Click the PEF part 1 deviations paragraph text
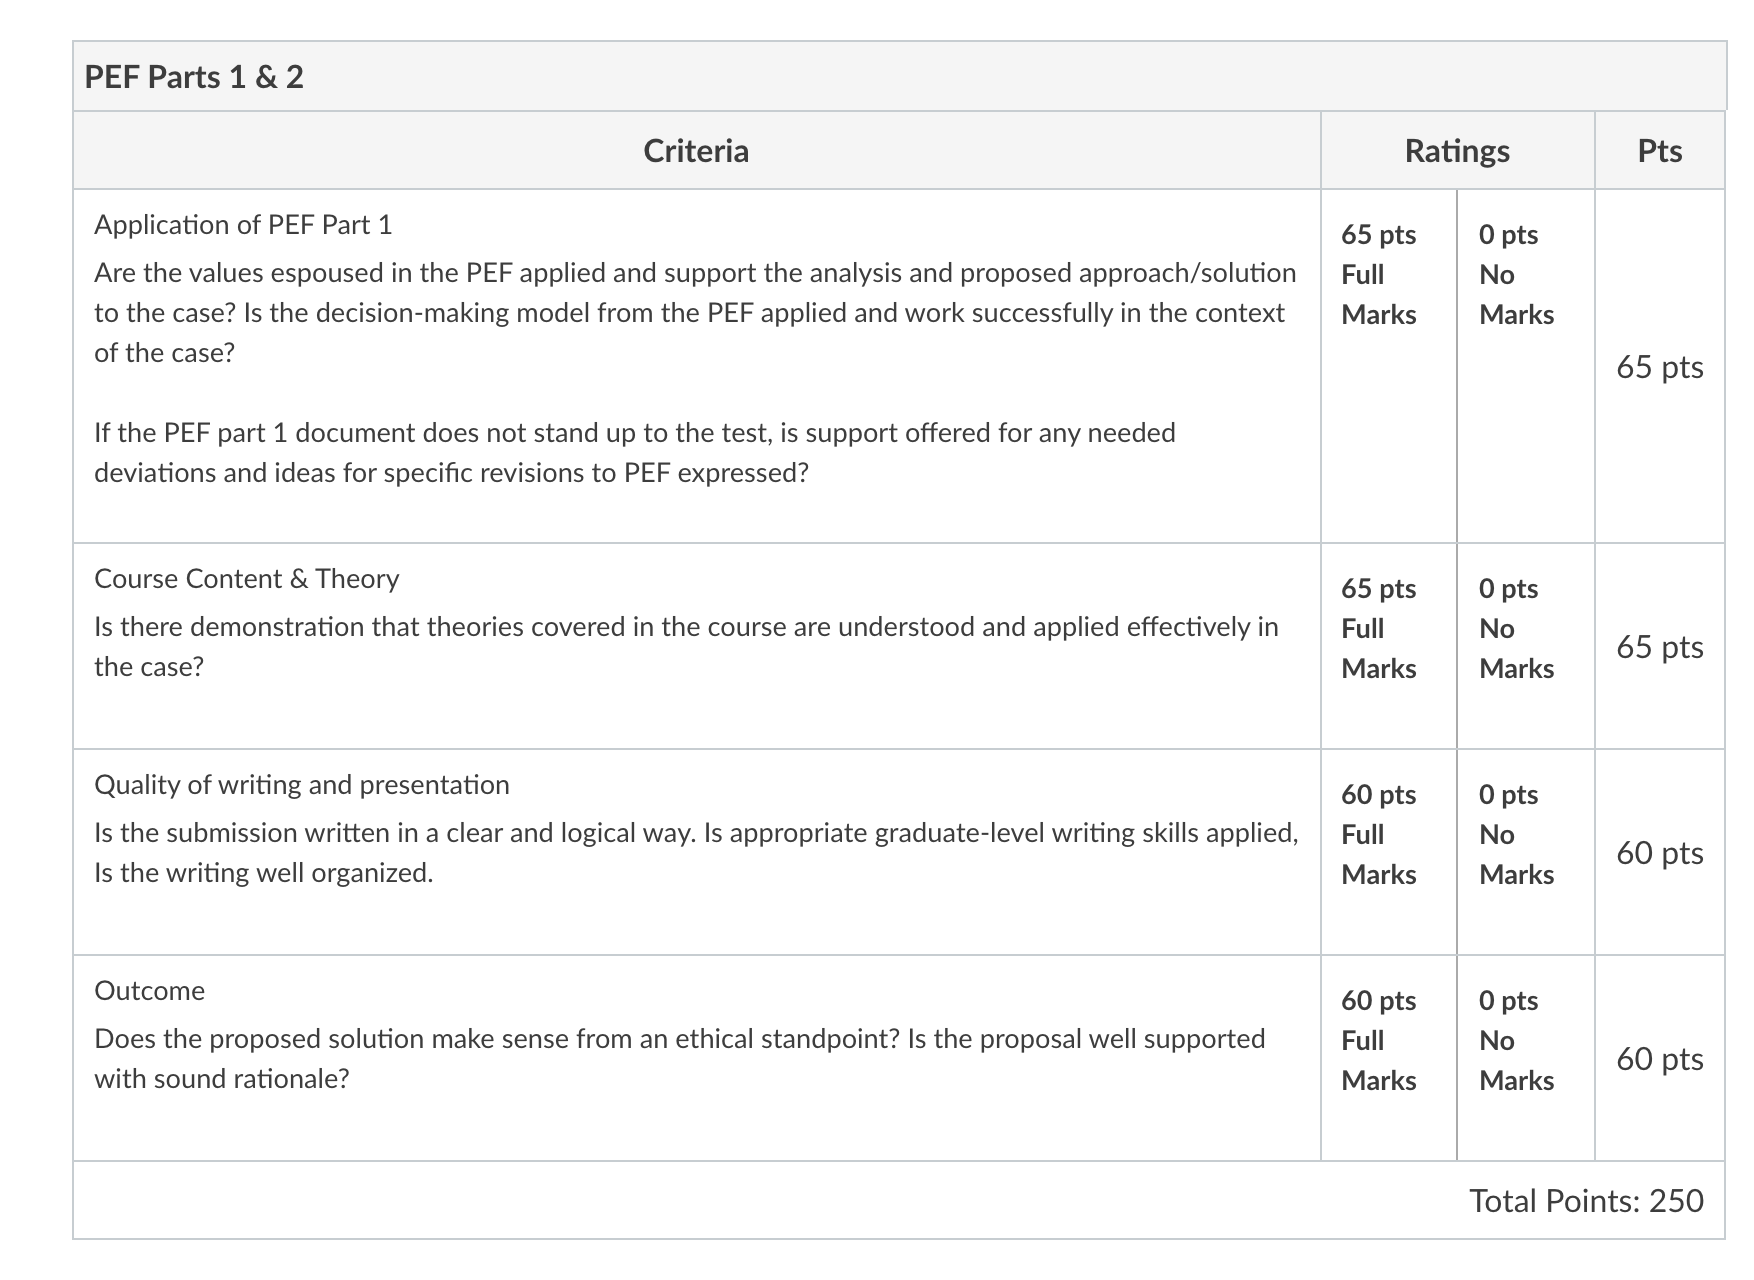The width and height of the screenshot is (1754, 1280). pyautogui.click(x=635, y=453)
